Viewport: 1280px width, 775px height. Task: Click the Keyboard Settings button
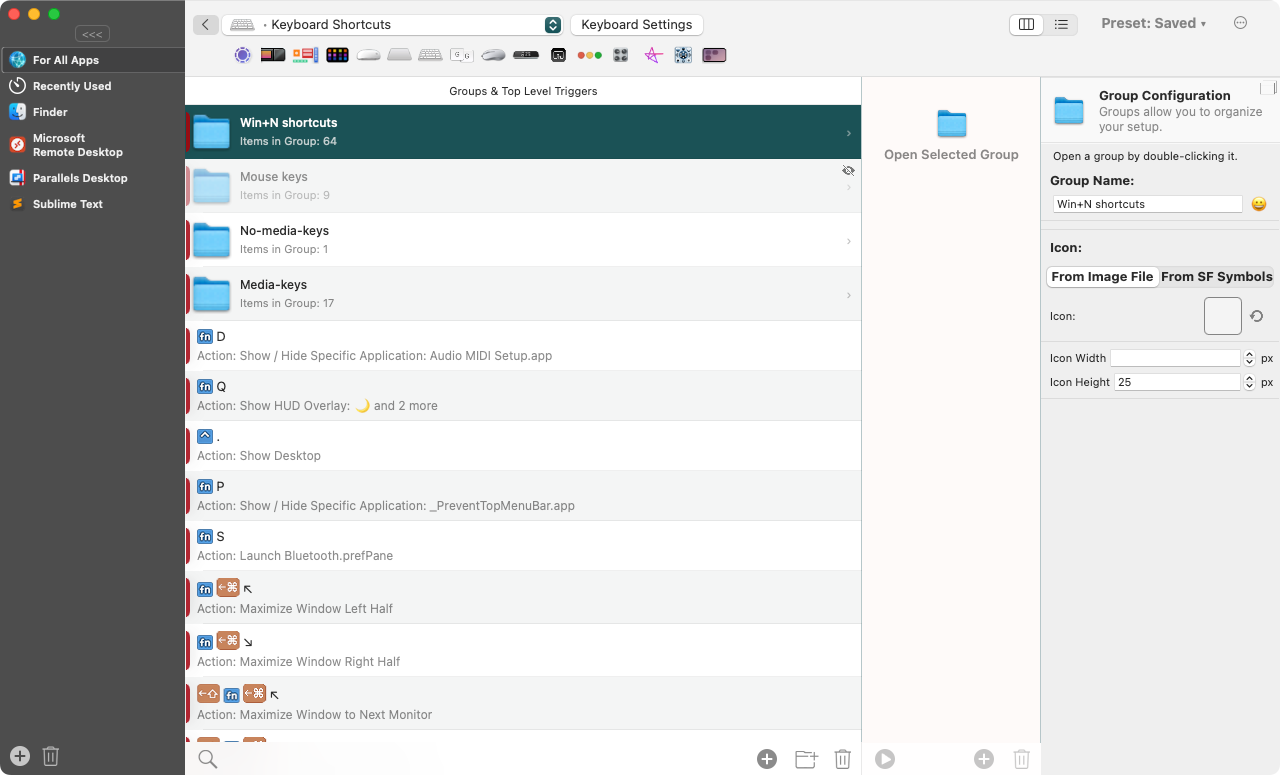pyautogui.click(x=636, y=25)
